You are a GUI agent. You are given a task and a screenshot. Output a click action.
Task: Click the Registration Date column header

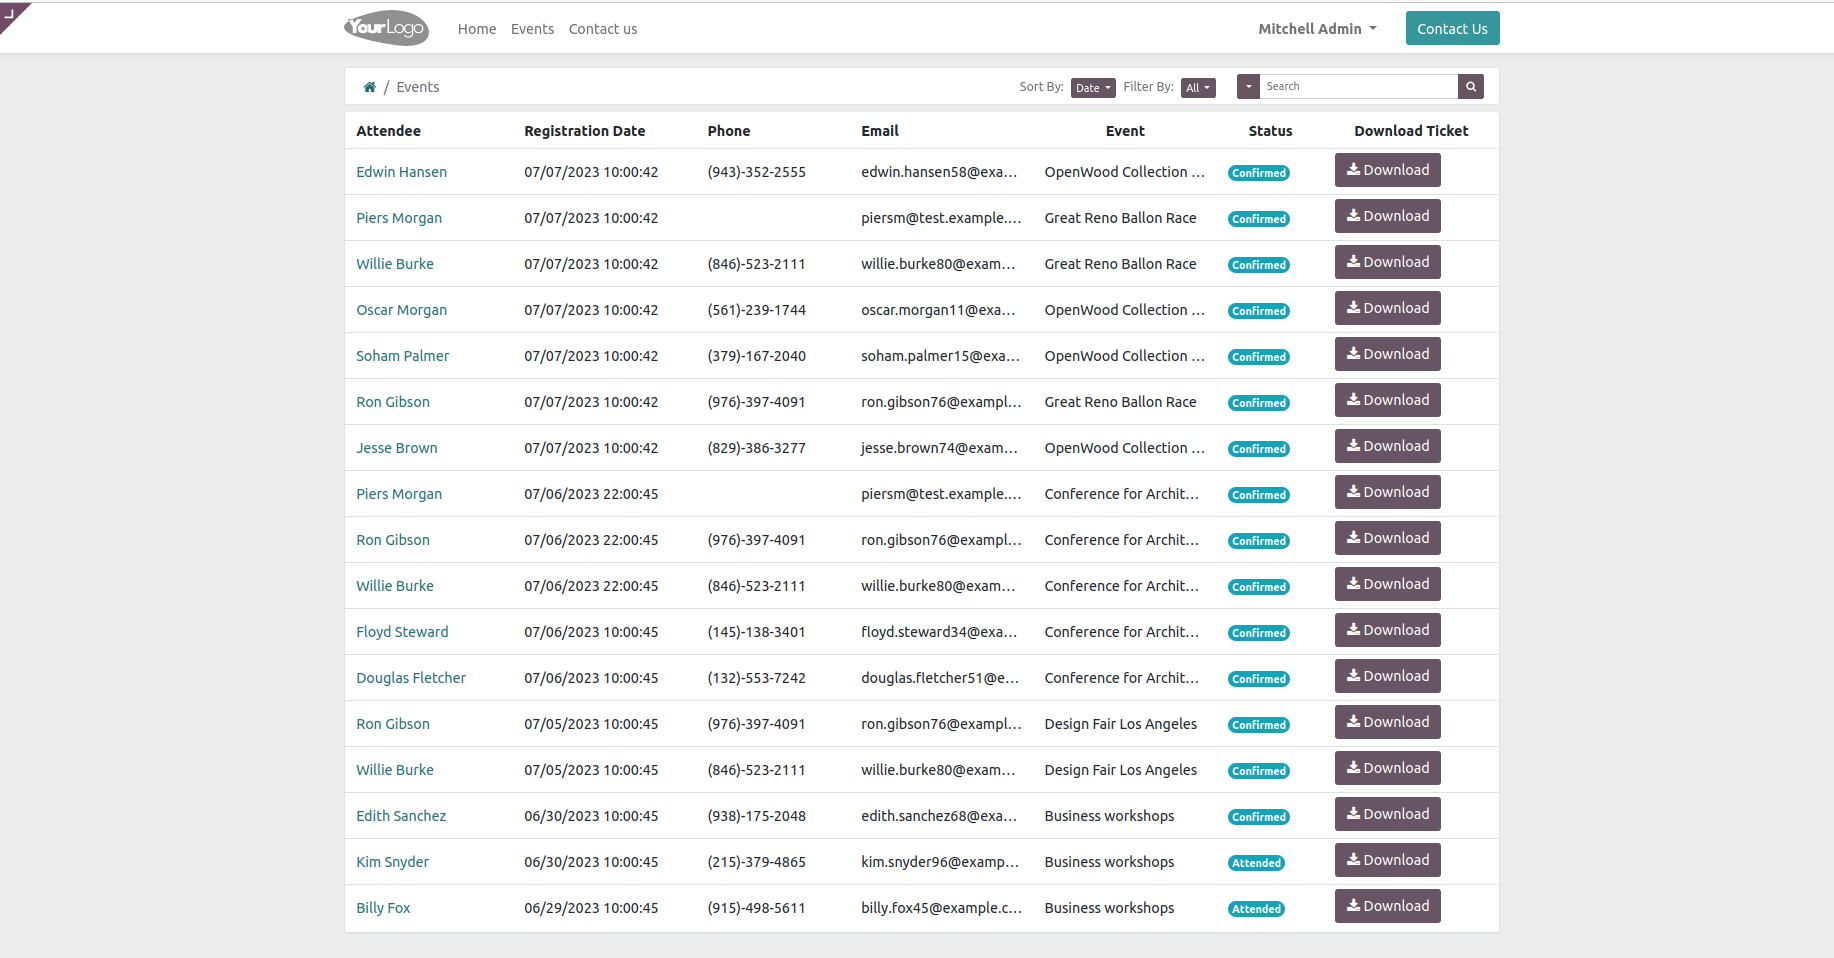coord(584,131)
